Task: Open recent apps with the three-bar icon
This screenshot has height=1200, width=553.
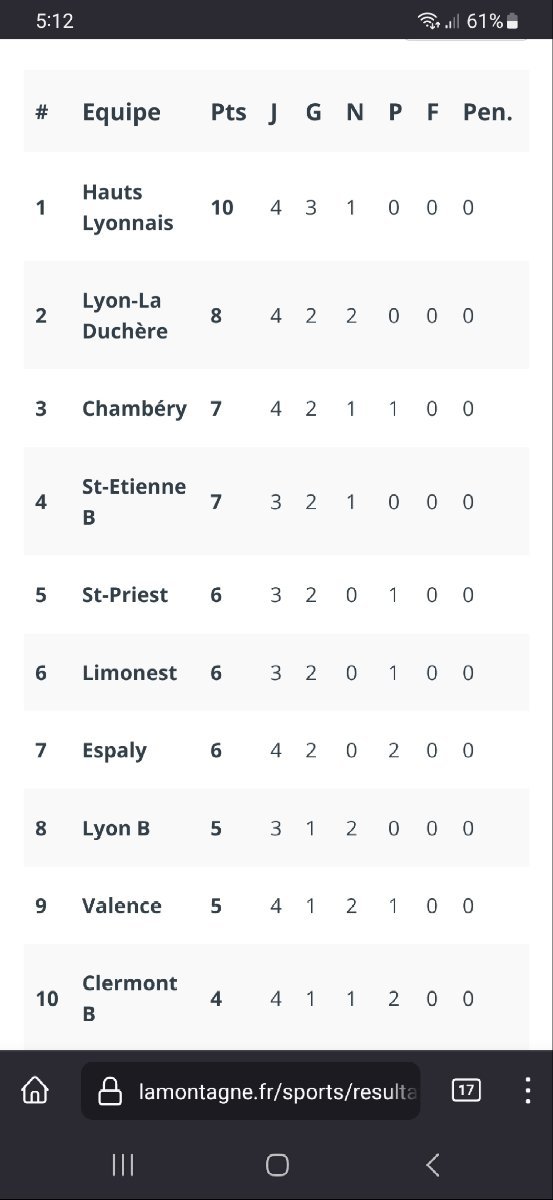Action: [x=123, y=1164]
